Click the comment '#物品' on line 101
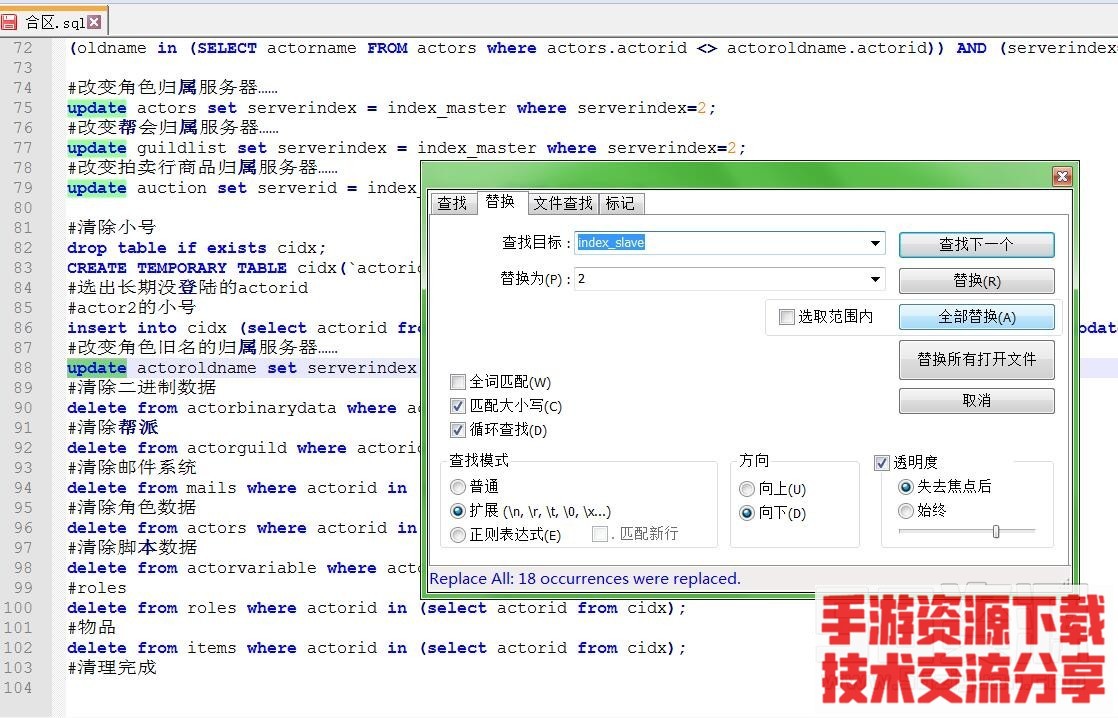This screenshot has width=1118, height=718. tap(92, 627)
